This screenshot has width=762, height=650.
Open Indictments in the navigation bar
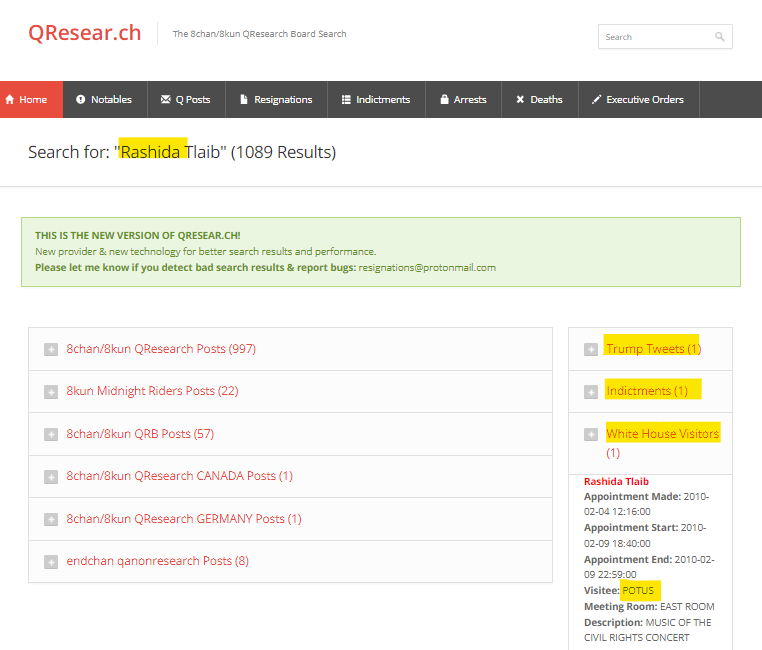[x=377, y=100]
